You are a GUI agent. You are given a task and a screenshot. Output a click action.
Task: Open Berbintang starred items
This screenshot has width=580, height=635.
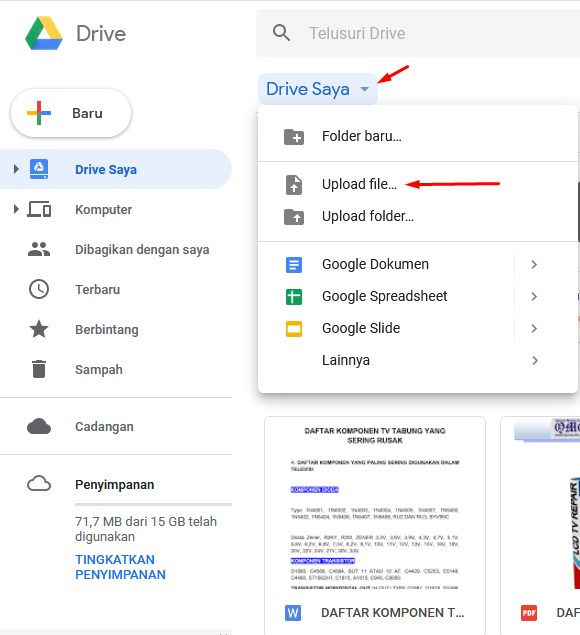tap(107, 330)
